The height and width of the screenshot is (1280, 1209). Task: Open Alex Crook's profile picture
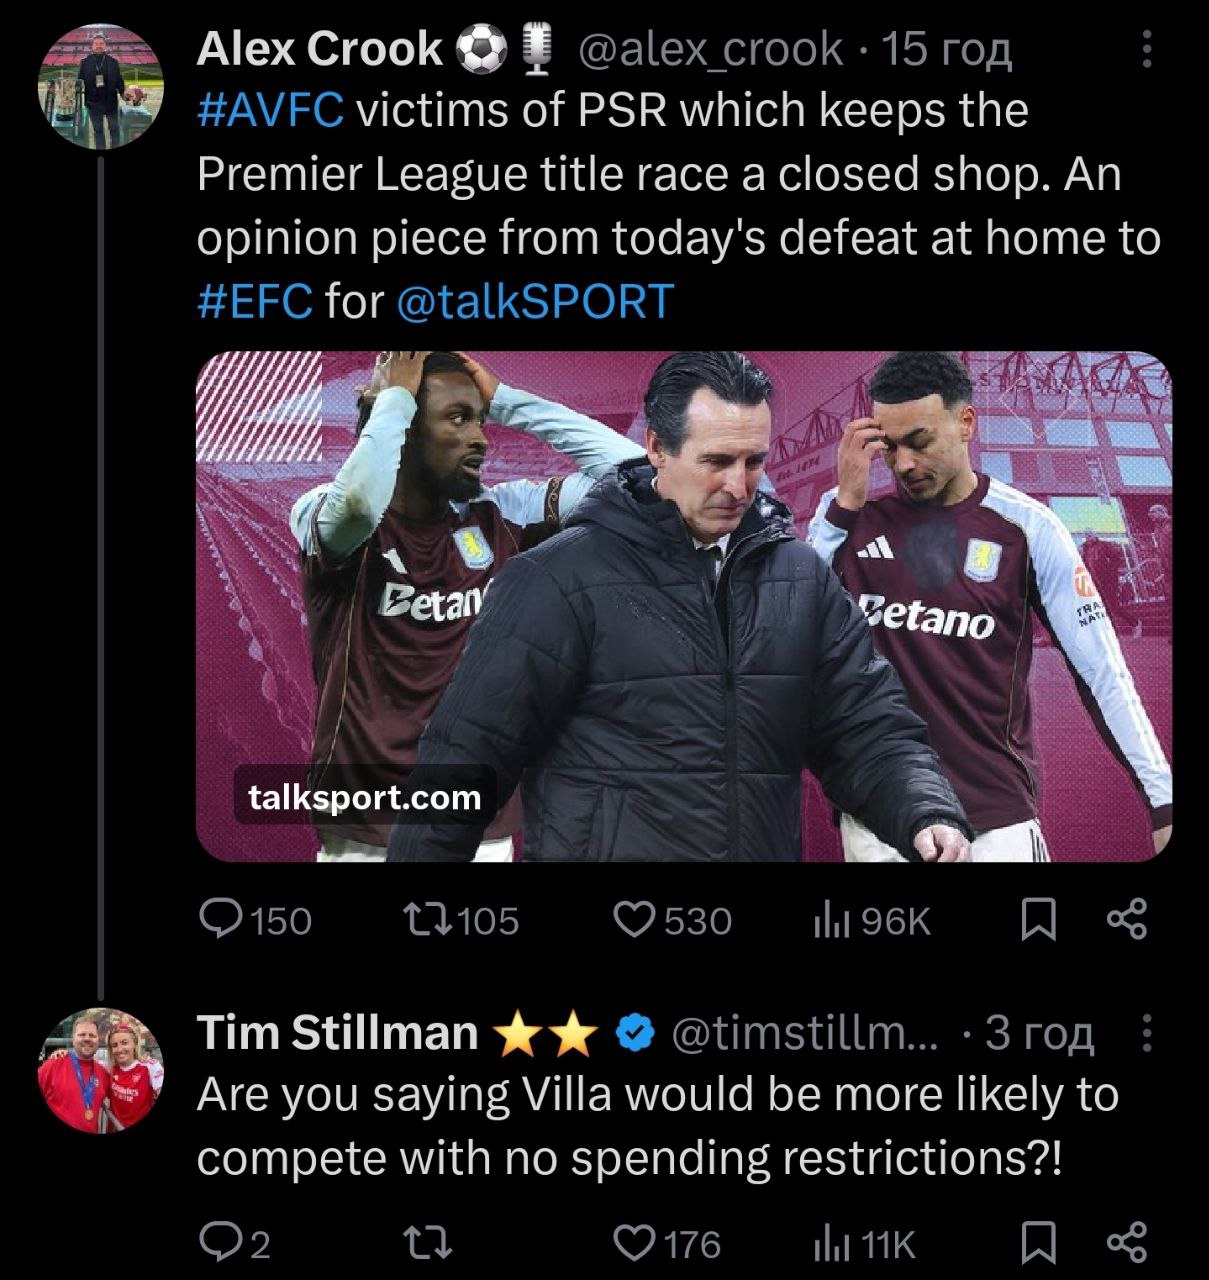[100, 87]
